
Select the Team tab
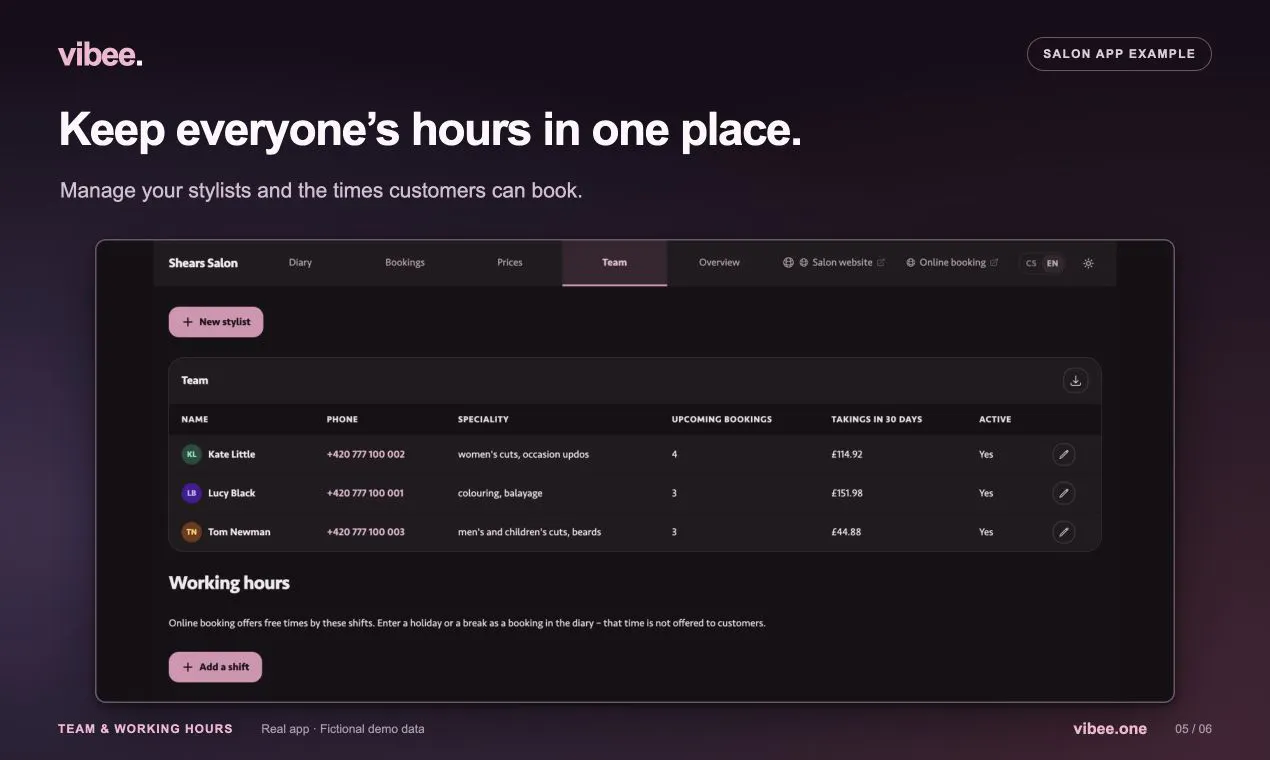[x=614, y=263]
